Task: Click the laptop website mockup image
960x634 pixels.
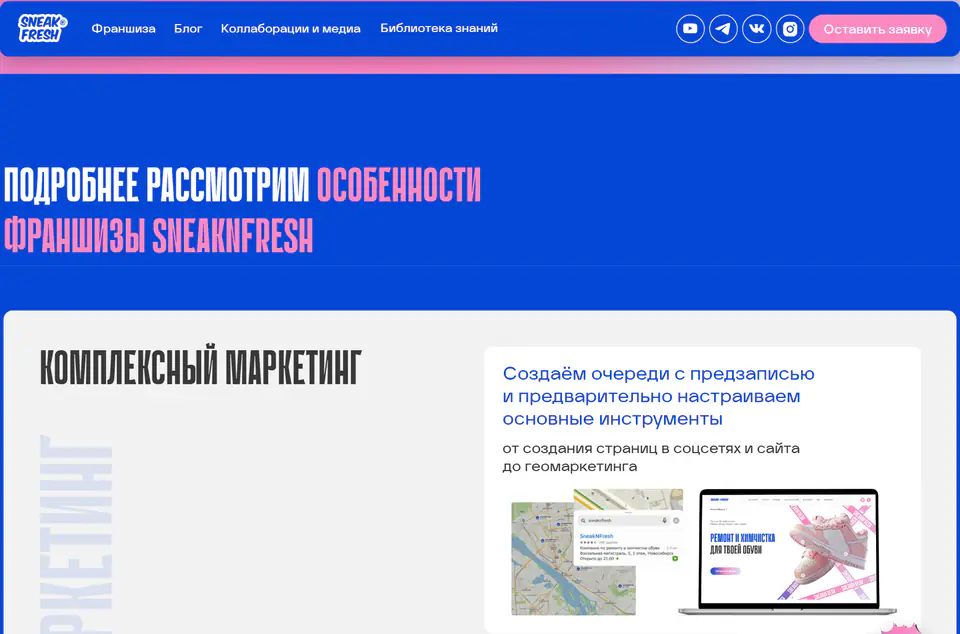Action: coord(788,551)
